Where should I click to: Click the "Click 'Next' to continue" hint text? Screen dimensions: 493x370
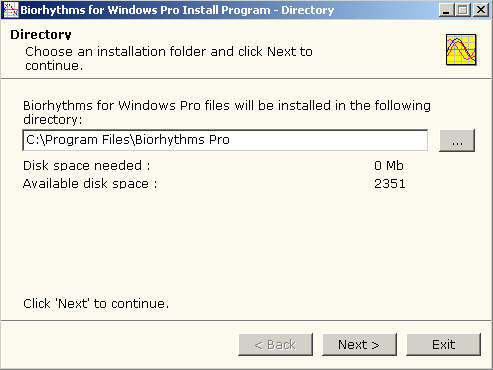96,304
